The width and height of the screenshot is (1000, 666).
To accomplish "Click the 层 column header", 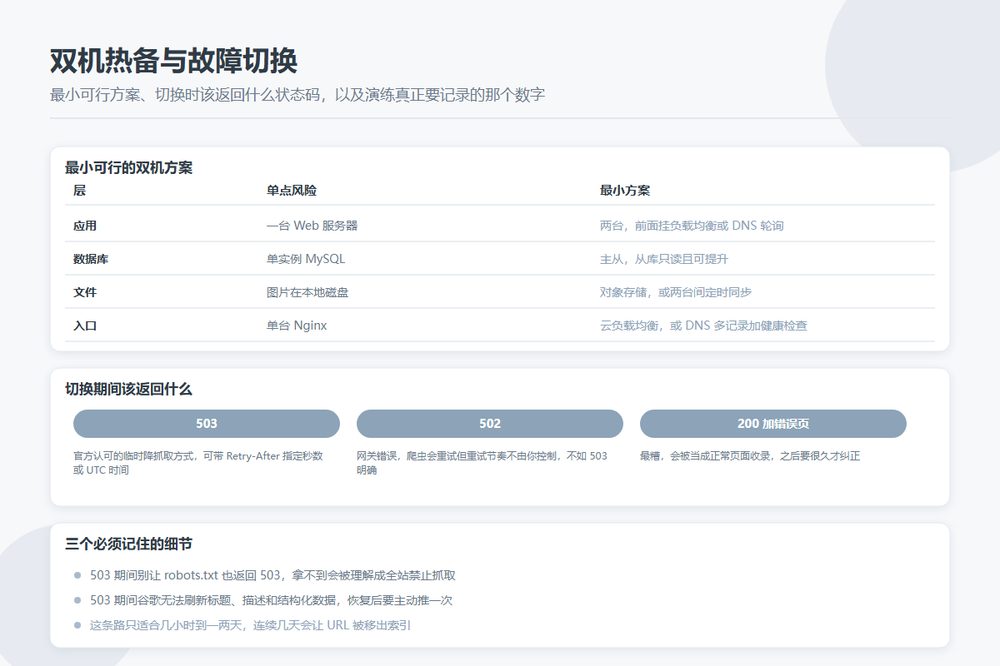I will [x=80, y=190].
